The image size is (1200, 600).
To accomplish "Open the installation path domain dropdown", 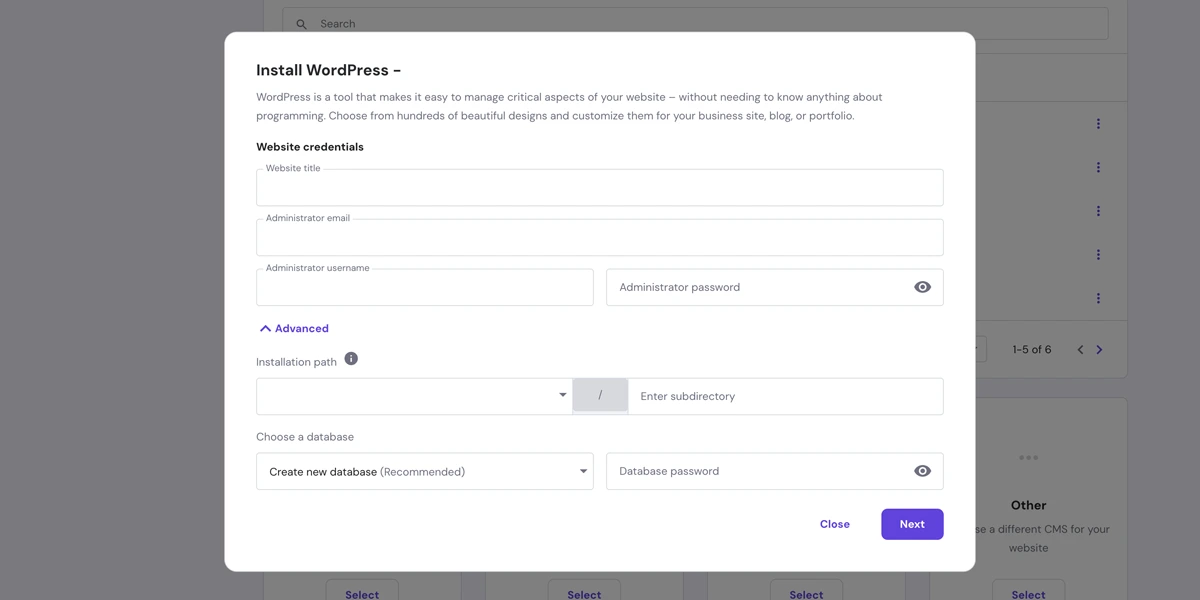I will click(414, 396).
